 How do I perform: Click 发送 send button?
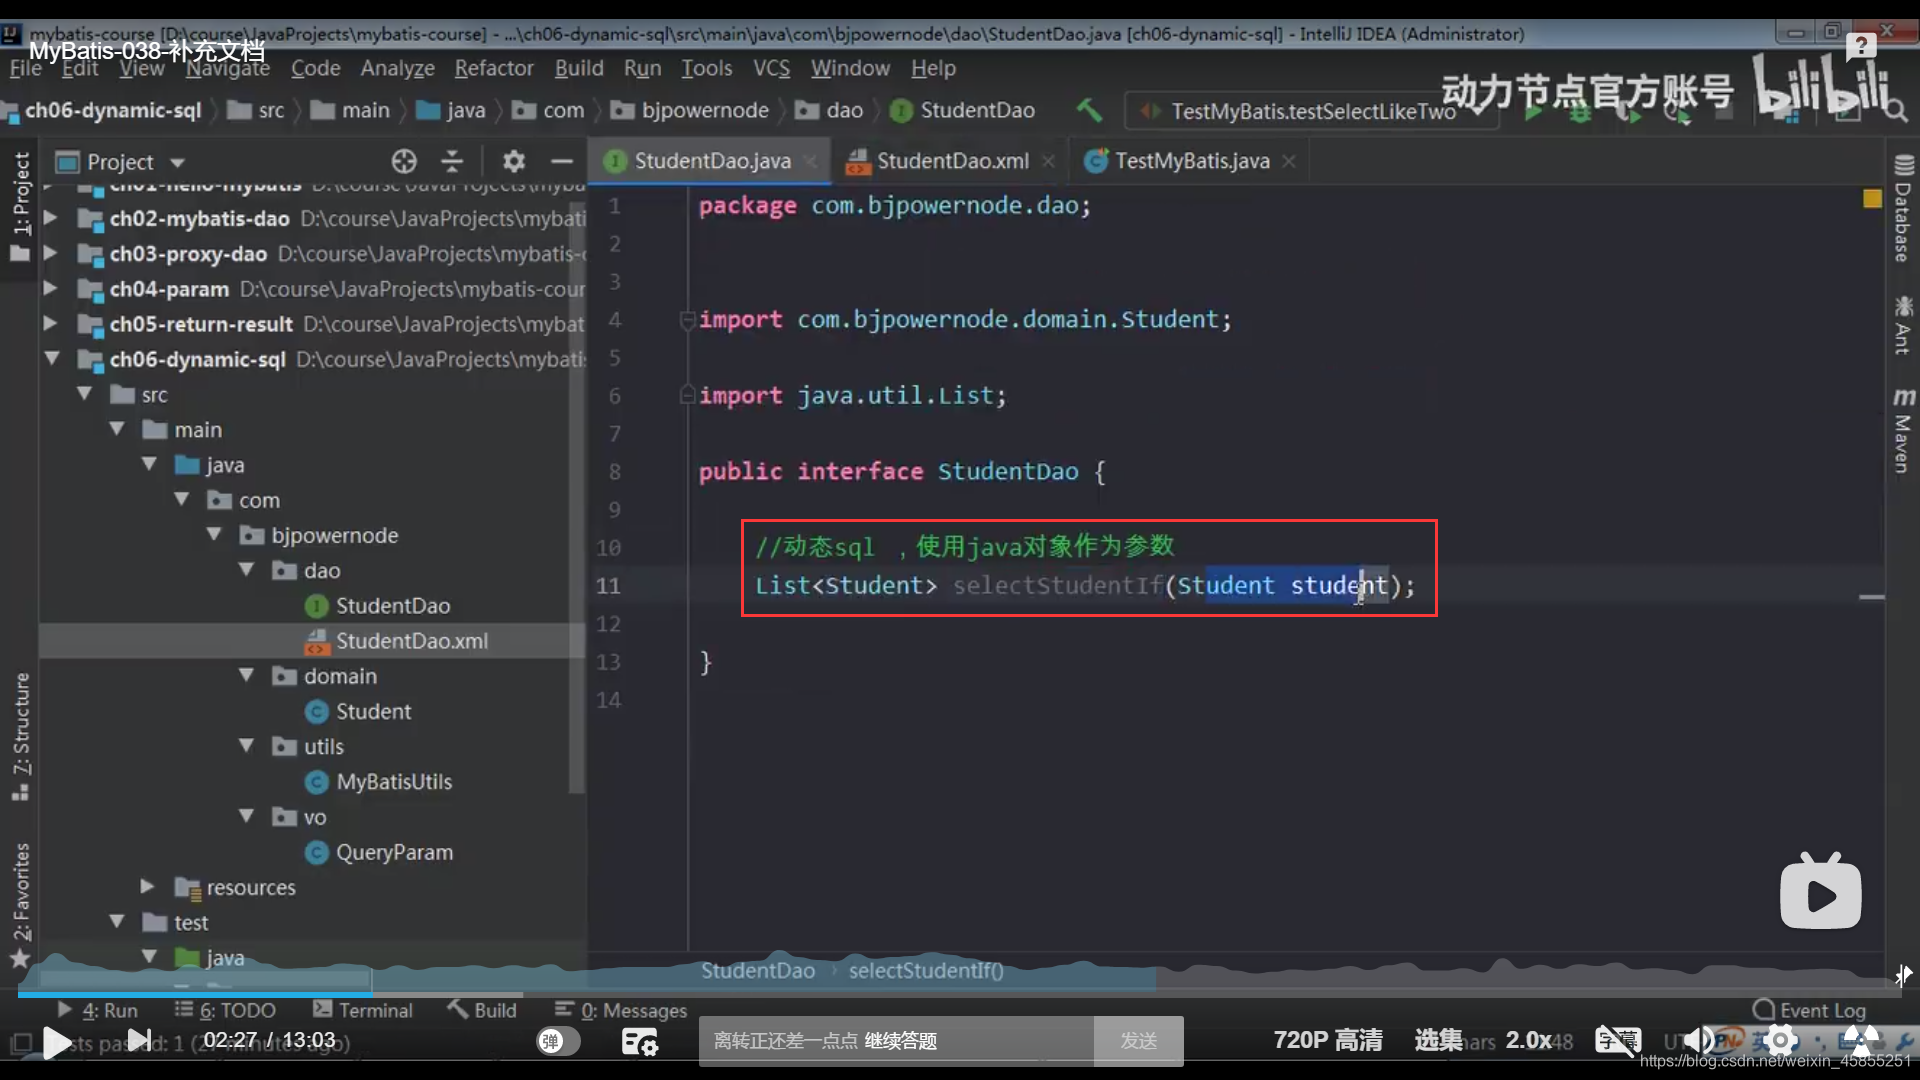tap(1138, 1041)
